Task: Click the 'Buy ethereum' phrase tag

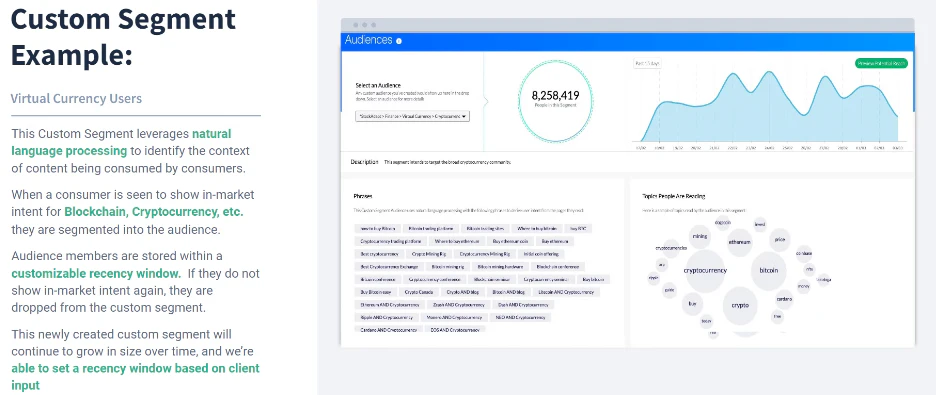Action: [555, 241]
